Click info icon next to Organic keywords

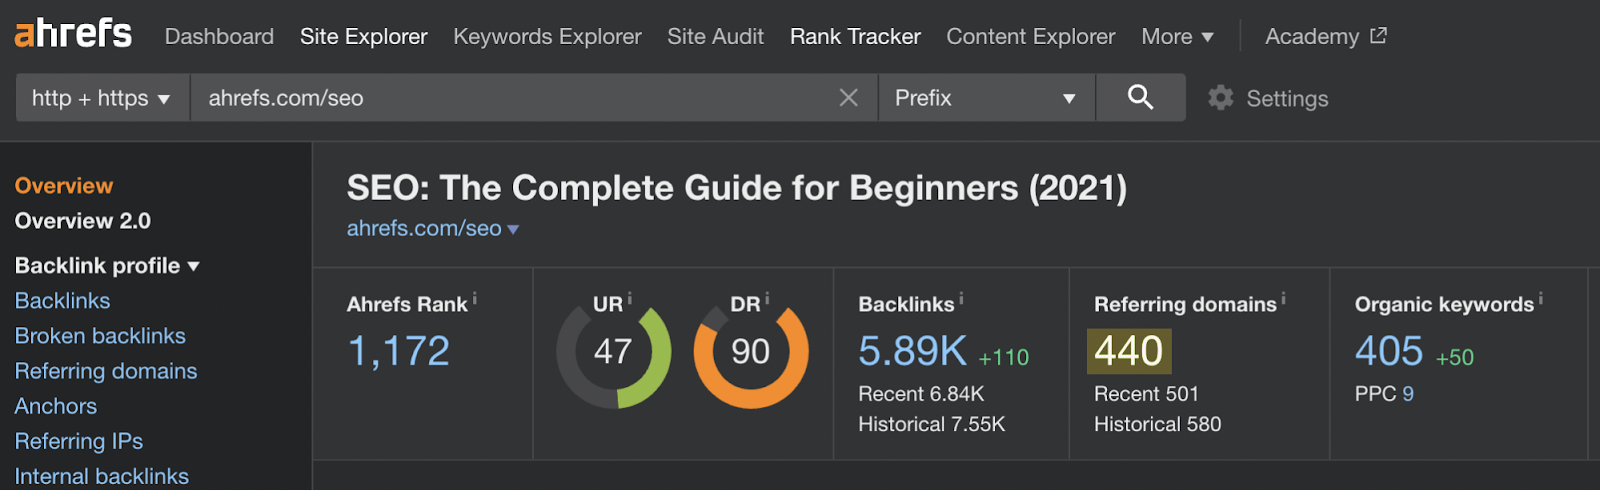pyautogui.click(x=1540, y=298)
